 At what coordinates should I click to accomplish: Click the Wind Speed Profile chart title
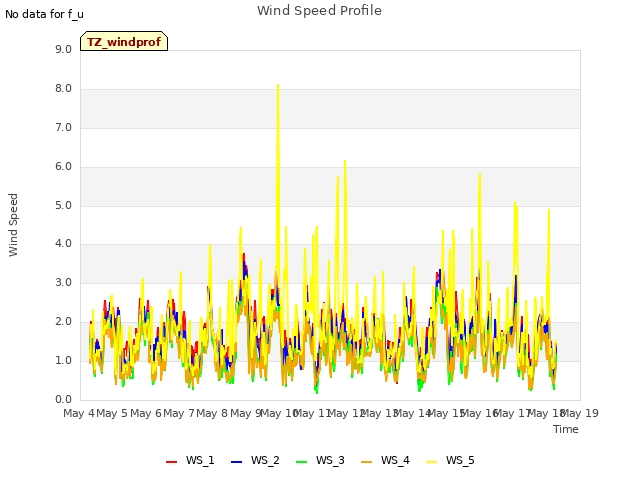click(319, 11)
